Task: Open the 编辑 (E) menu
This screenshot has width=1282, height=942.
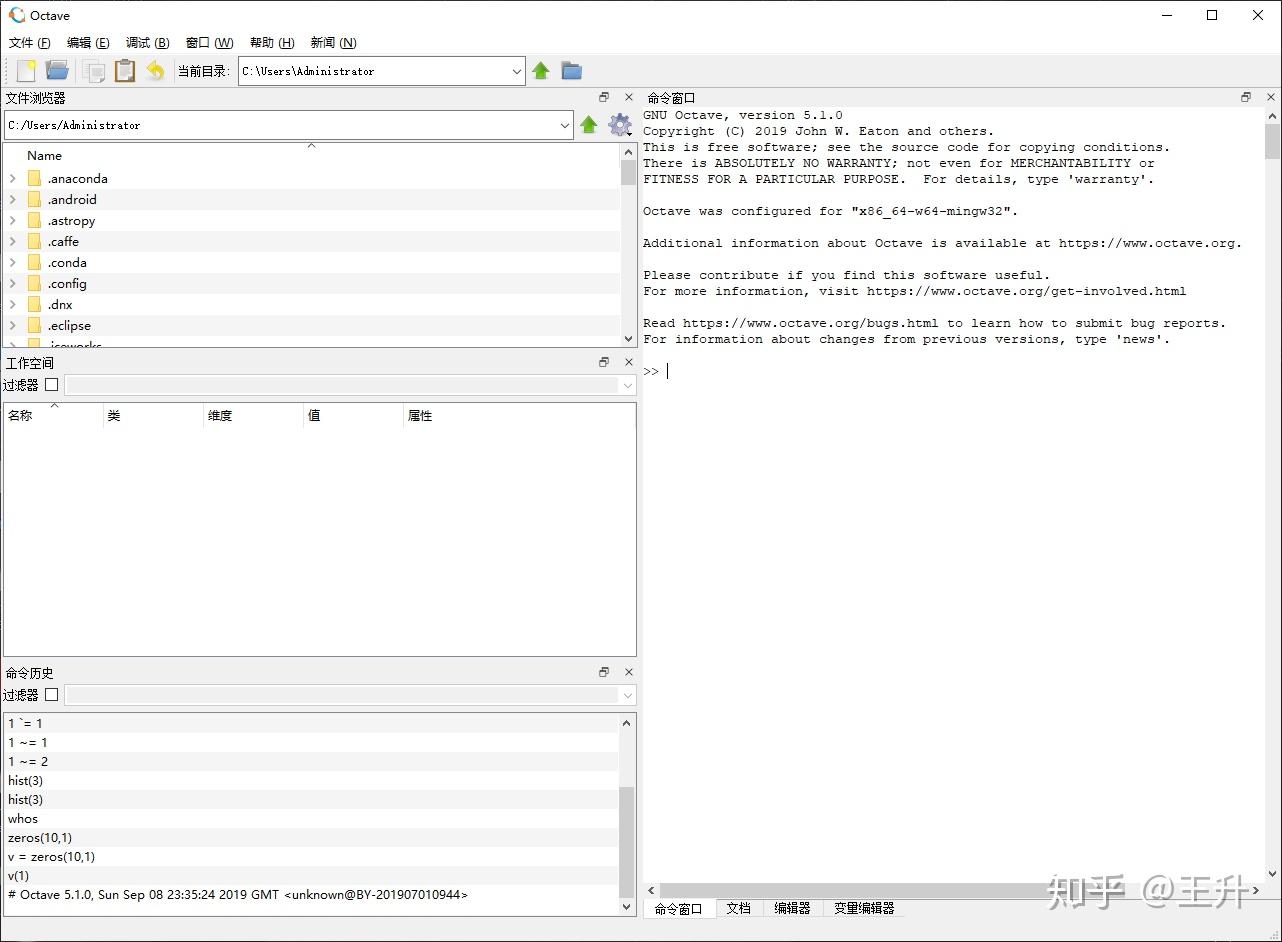Action: coord(88,42)
